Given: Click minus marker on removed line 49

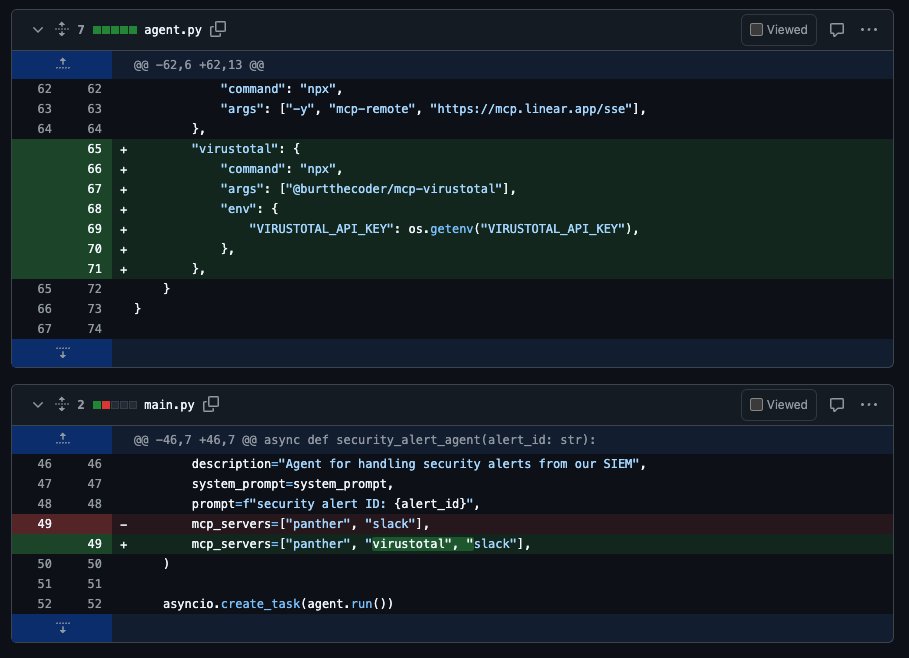Looking at the screenshot, I should click(123, 525).
